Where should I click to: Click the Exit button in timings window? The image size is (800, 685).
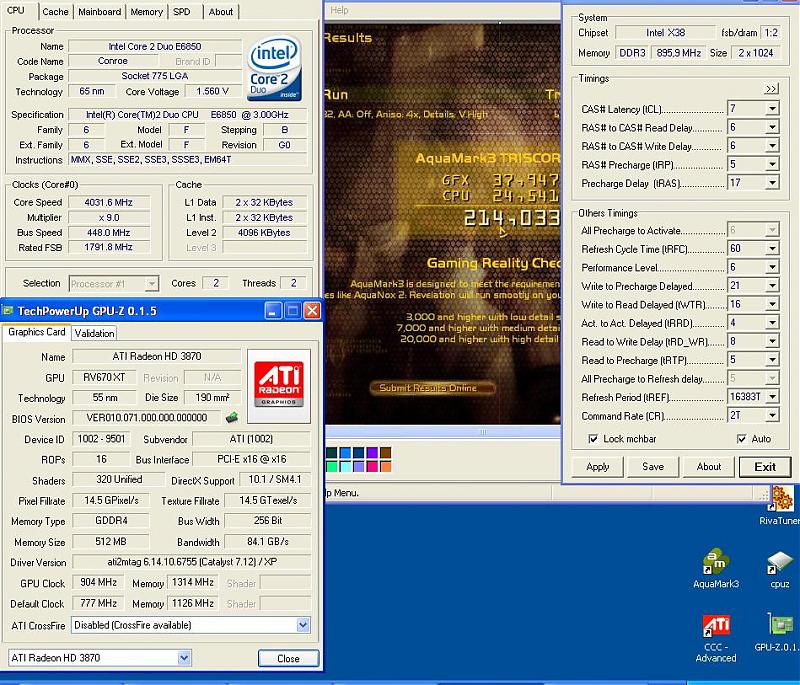coord(765,467)
